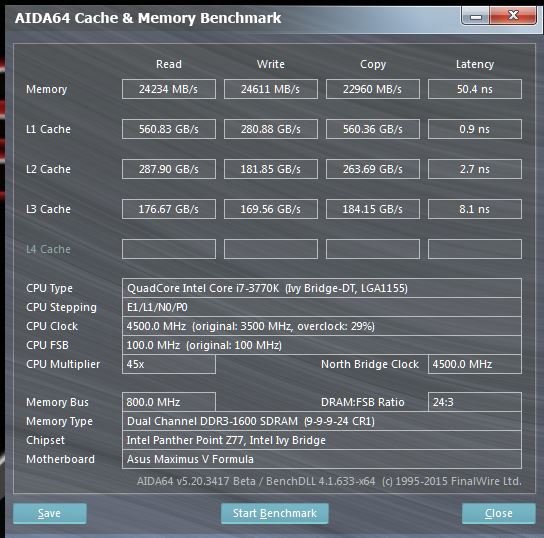Click Motherboard value Asus Maximus V Formula

click(322, 459)
